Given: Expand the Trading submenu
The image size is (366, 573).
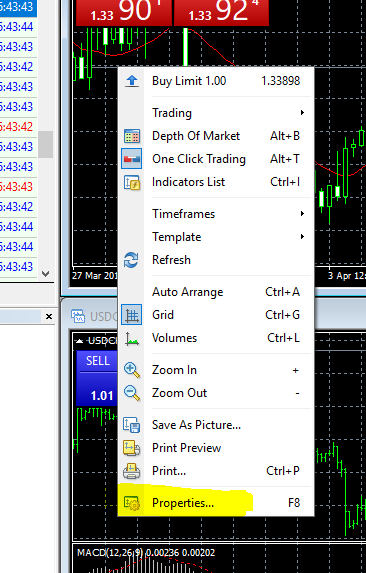Looking at the screenshot, I should [x=216, y=113].
